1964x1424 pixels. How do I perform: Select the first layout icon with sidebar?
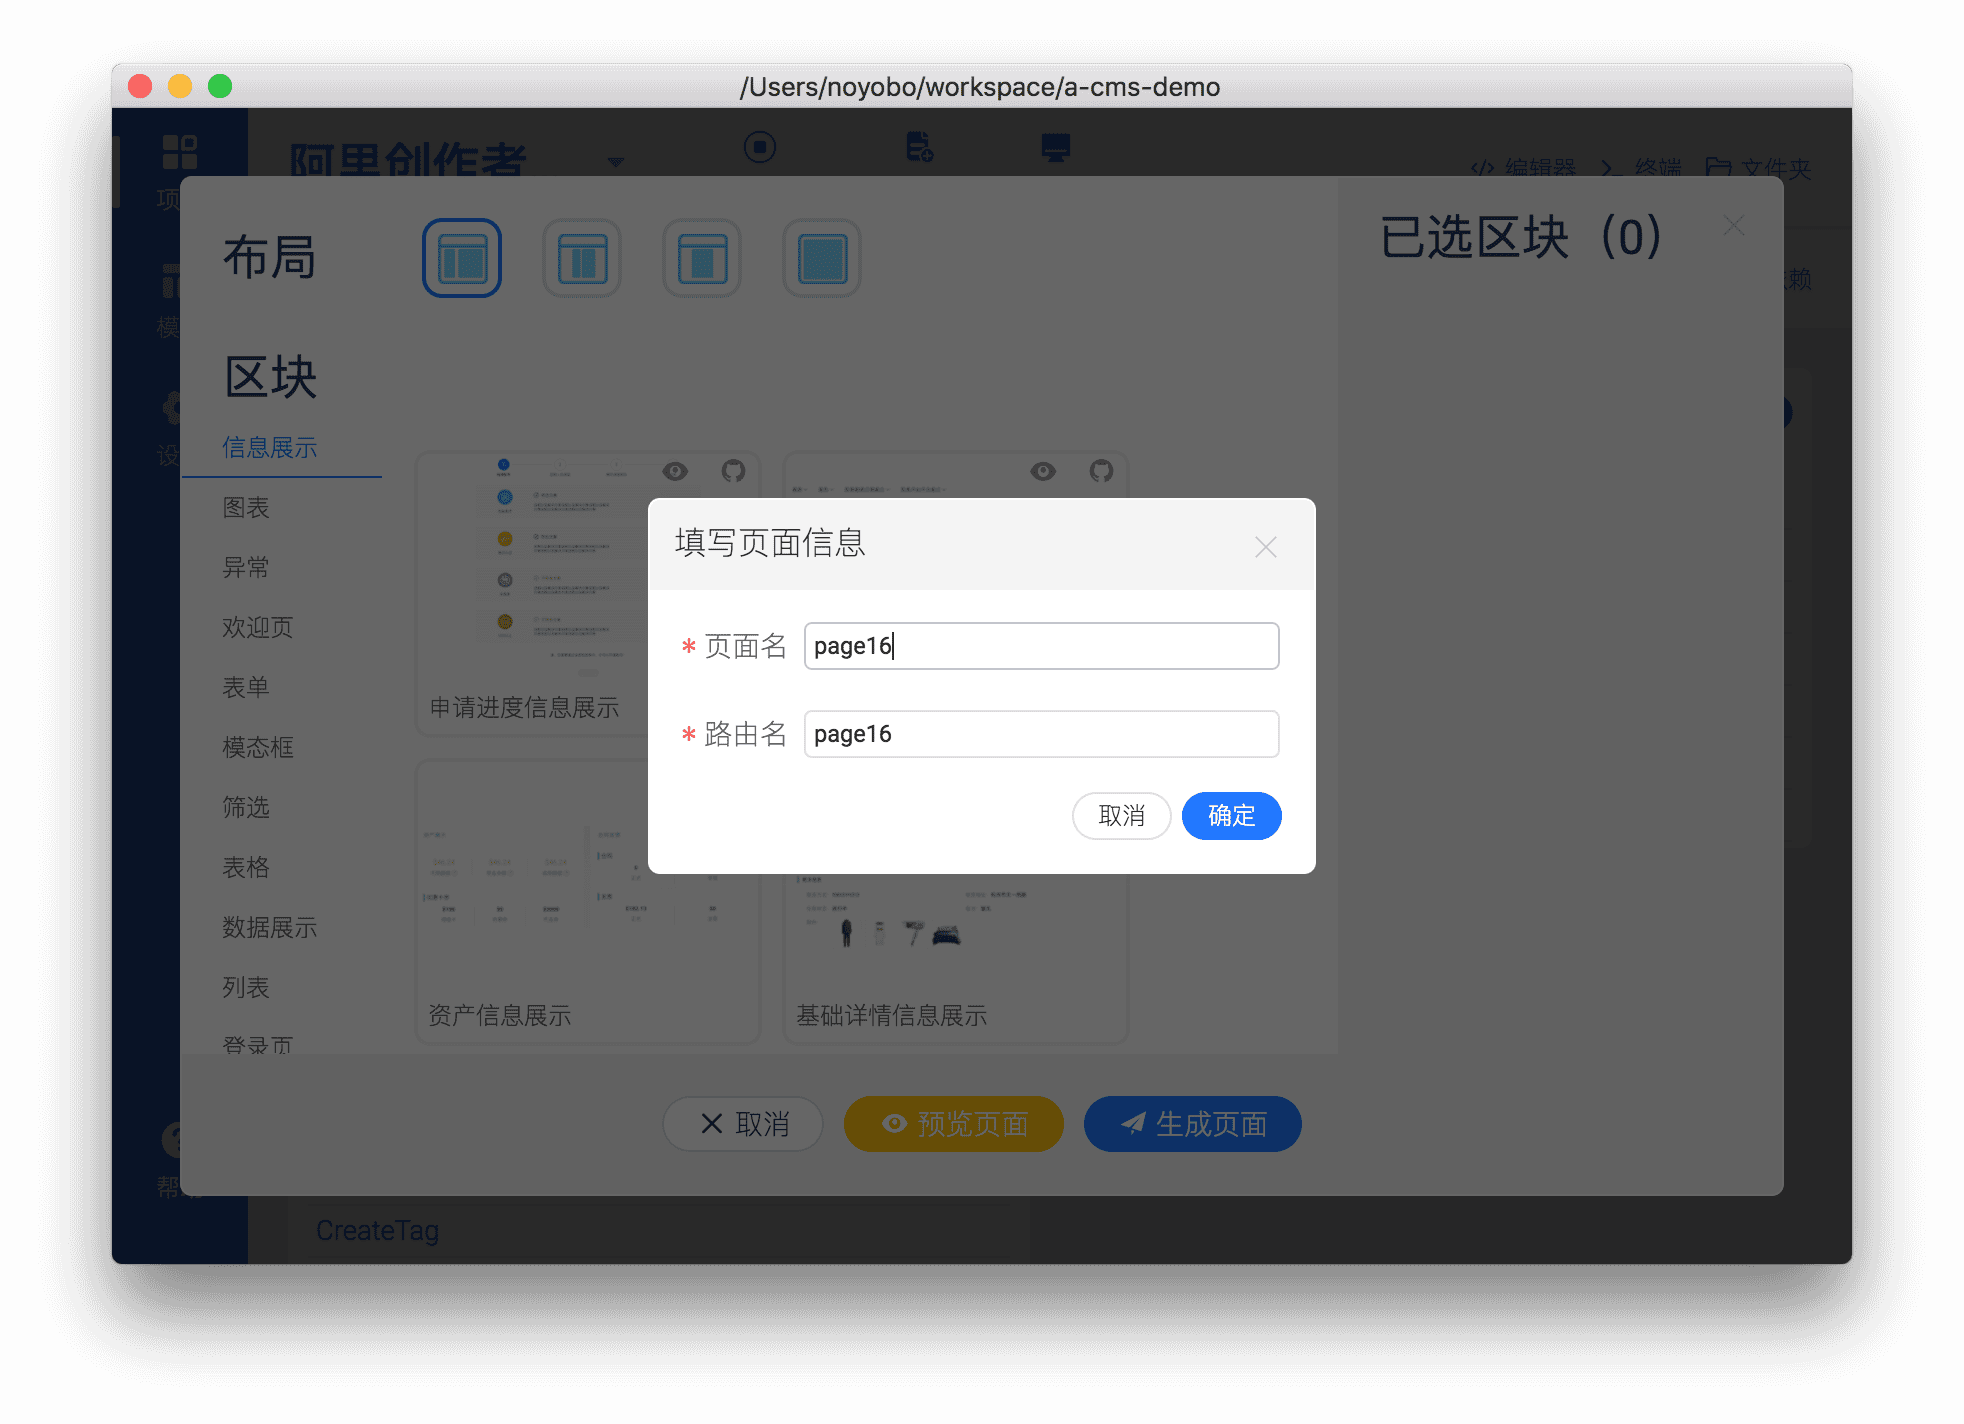462,258
